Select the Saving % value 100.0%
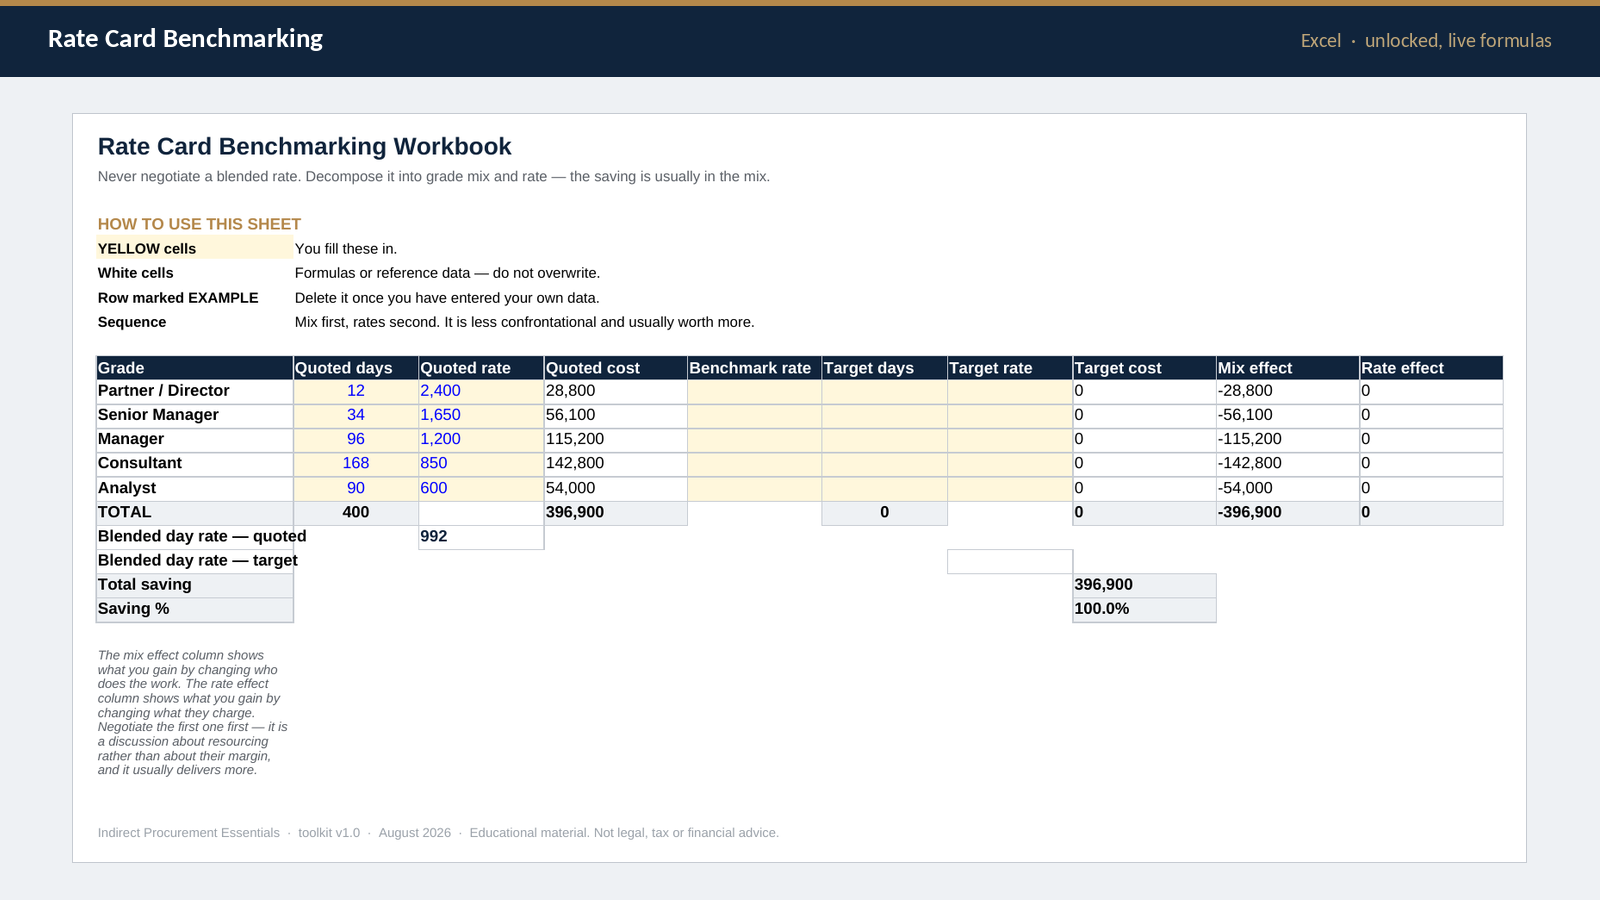 point(1144,610)
